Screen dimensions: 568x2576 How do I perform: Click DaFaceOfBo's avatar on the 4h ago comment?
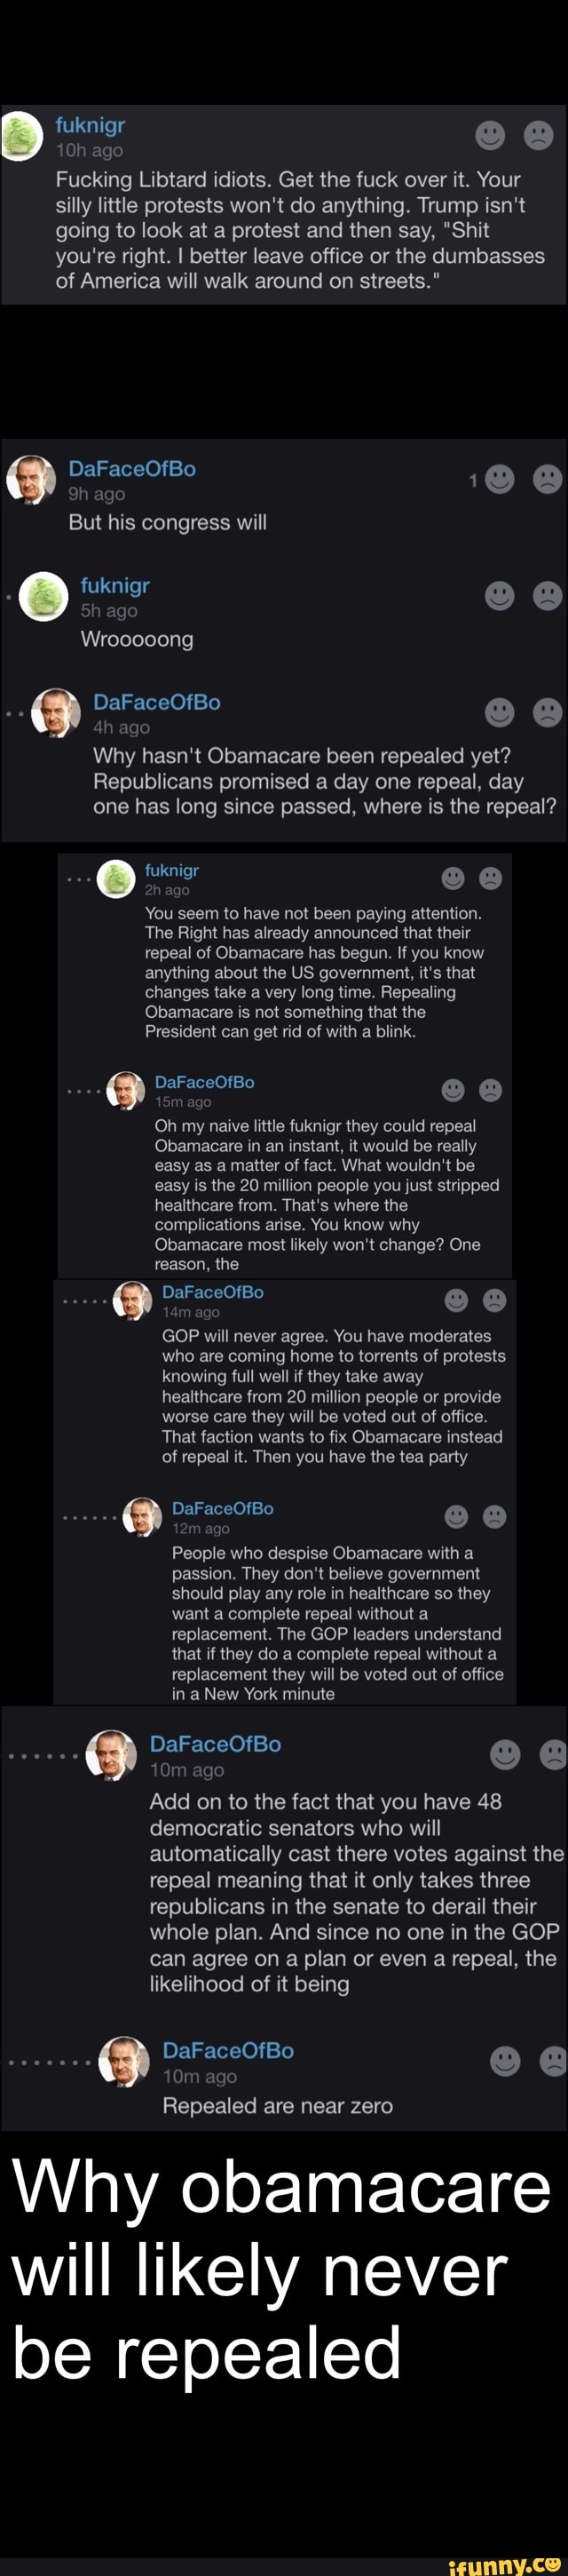55,713
